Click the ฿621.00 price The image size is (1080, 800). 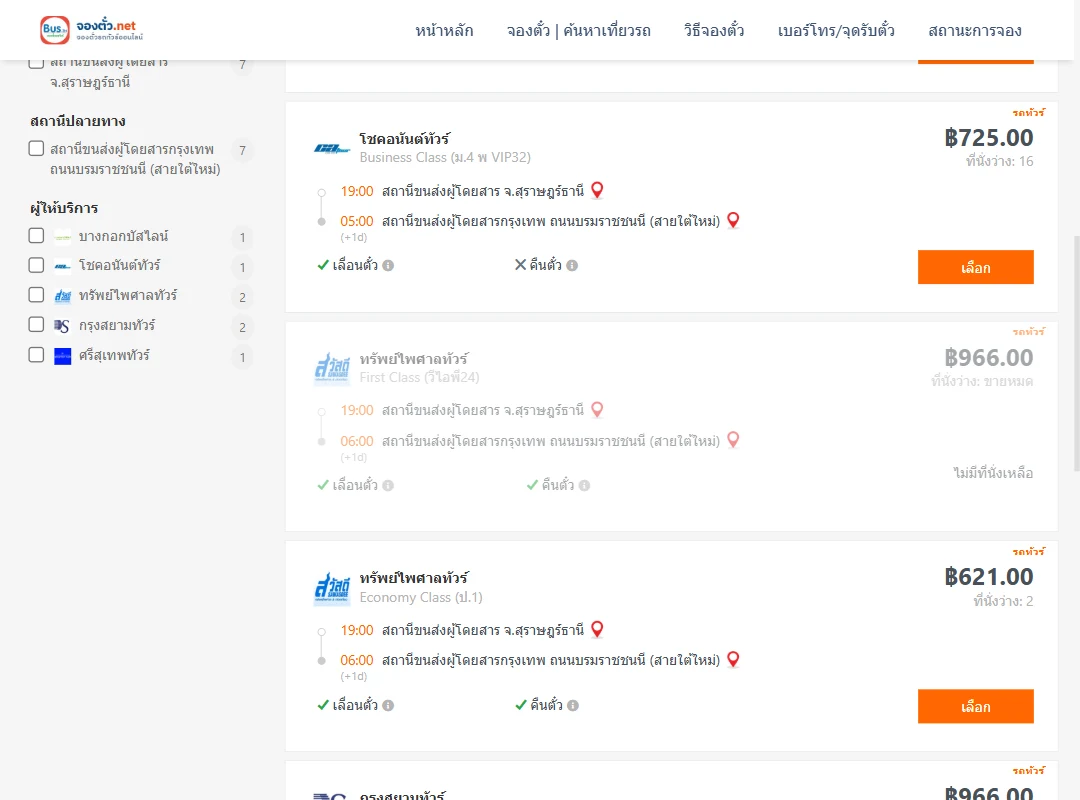point(989,577)
